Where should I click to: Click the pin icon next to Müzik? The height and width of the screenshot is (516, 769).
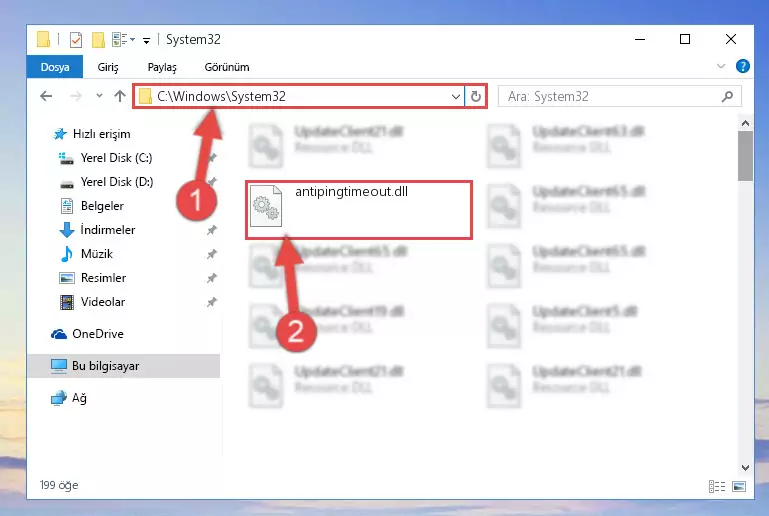pyautogui.click(x=211, y=254)
